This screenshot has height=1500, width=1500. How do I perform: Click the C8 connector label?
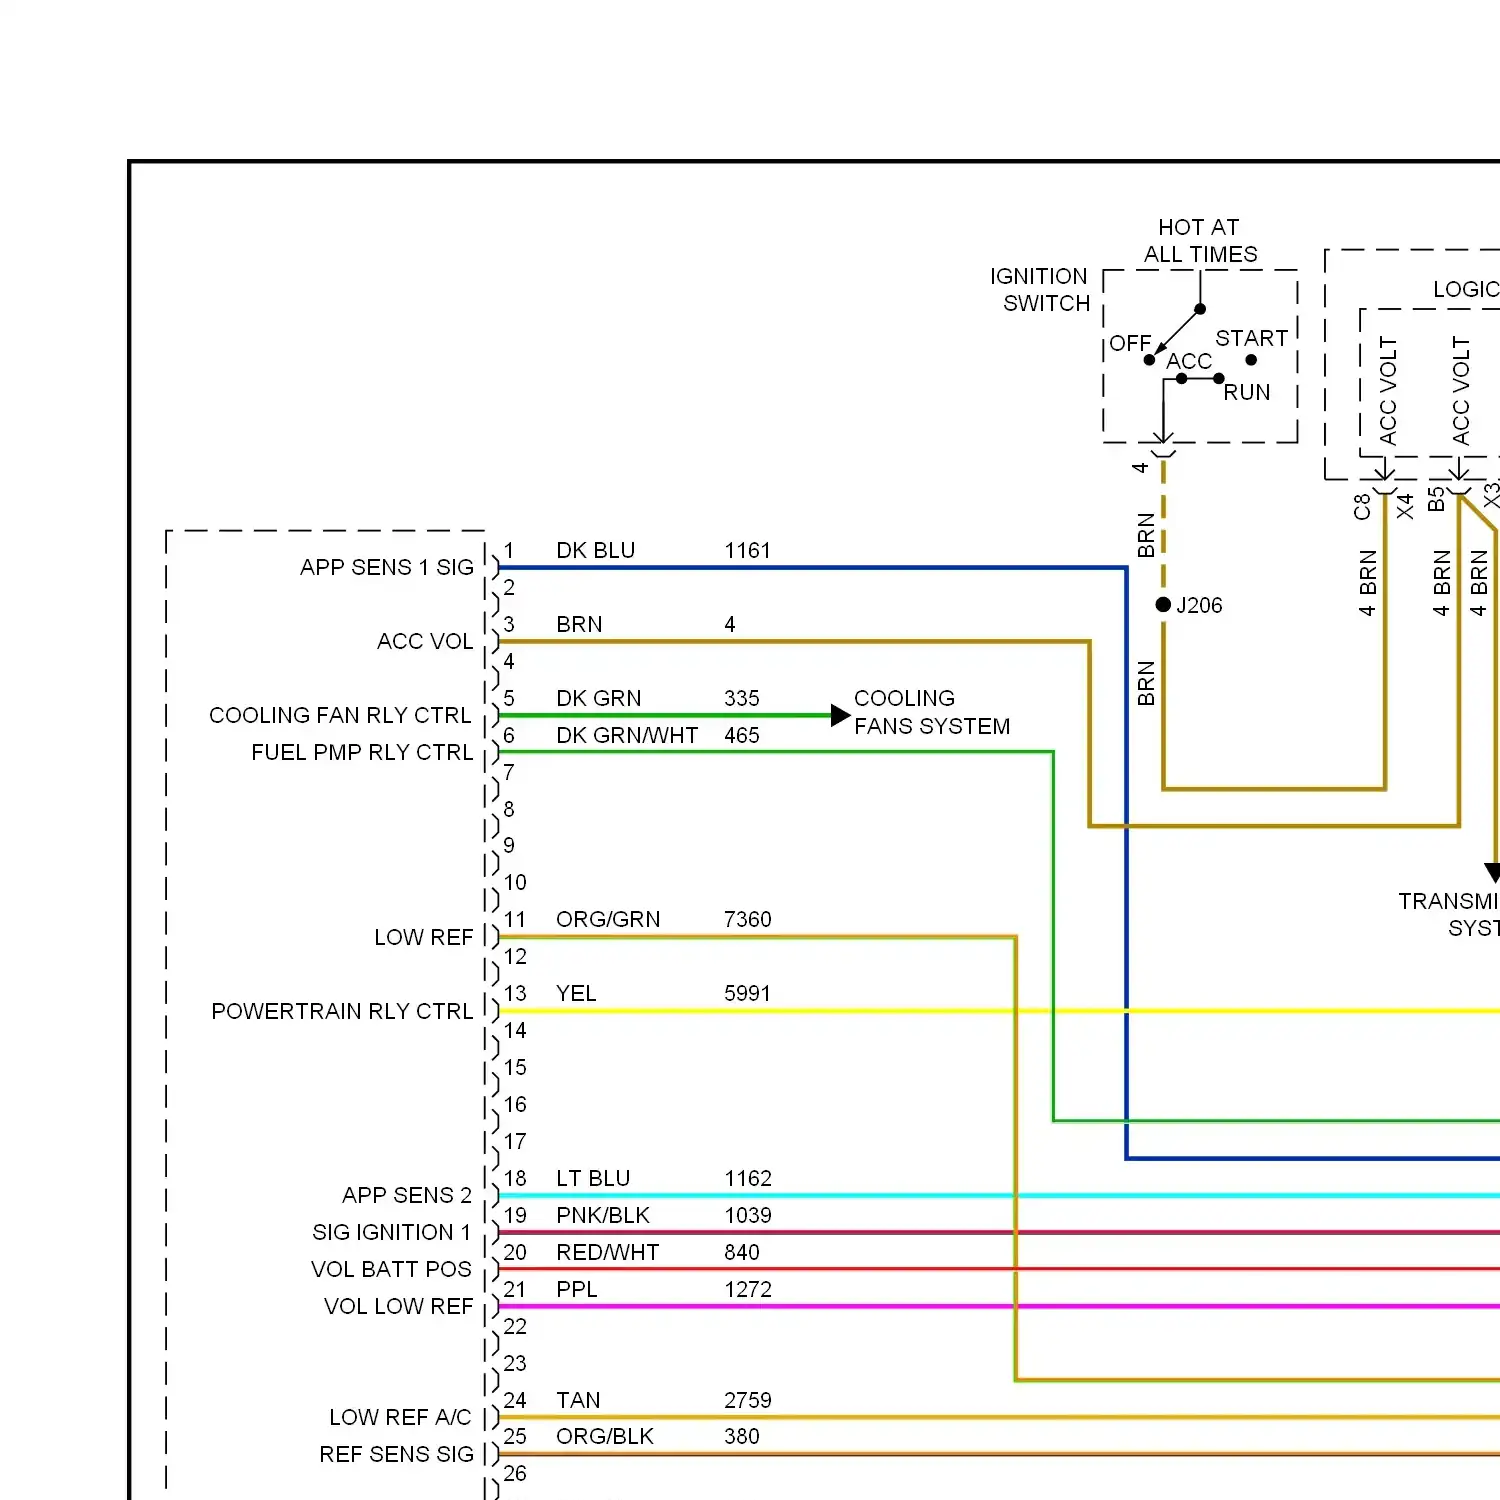(x=1361, y=507)
